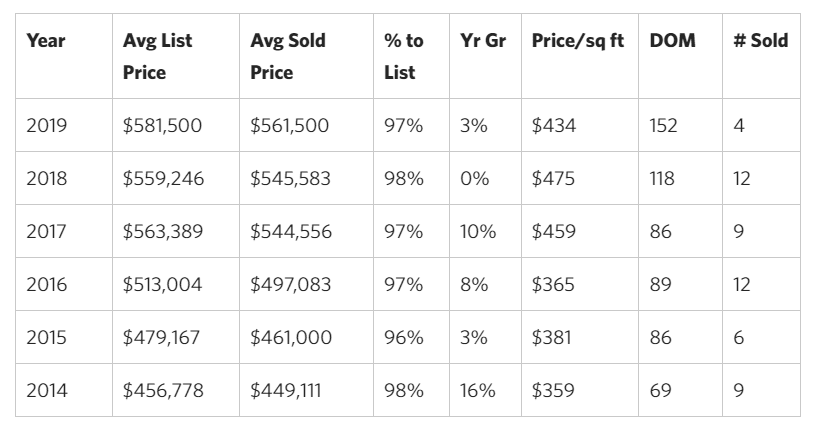Screen dimensions: 815x430
Task: Click the $581,500 list price cell
Action: pos(162,126)
